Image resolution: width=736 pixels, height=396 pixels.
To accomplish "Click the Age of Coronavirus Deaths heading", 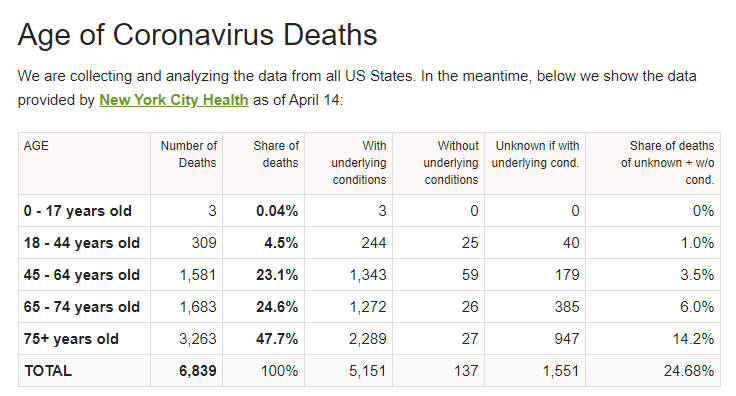I will [197, 34].
